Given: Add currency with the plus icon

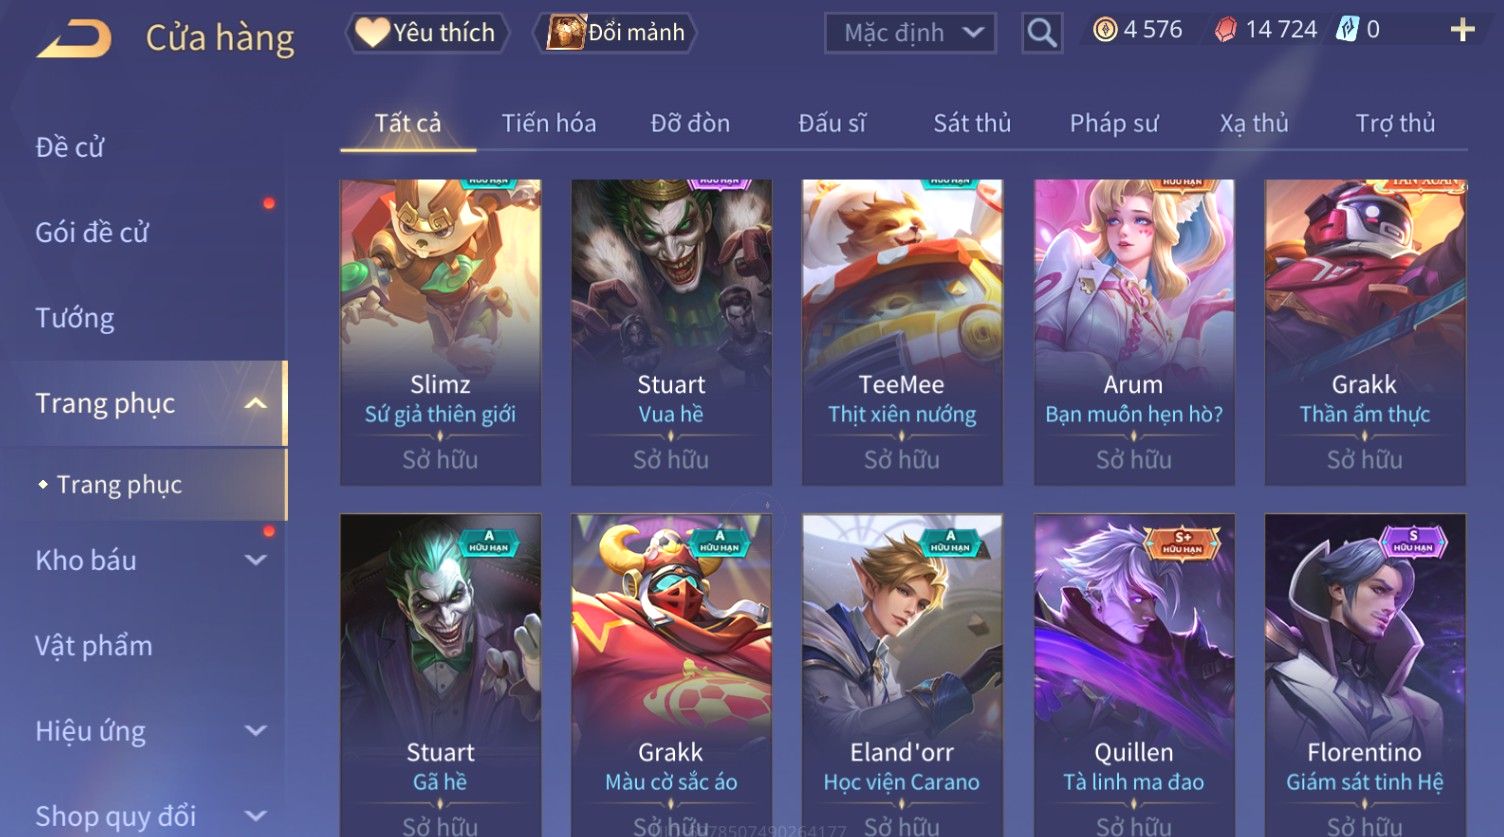Looking at the screenshot, I should [1462, 30].
